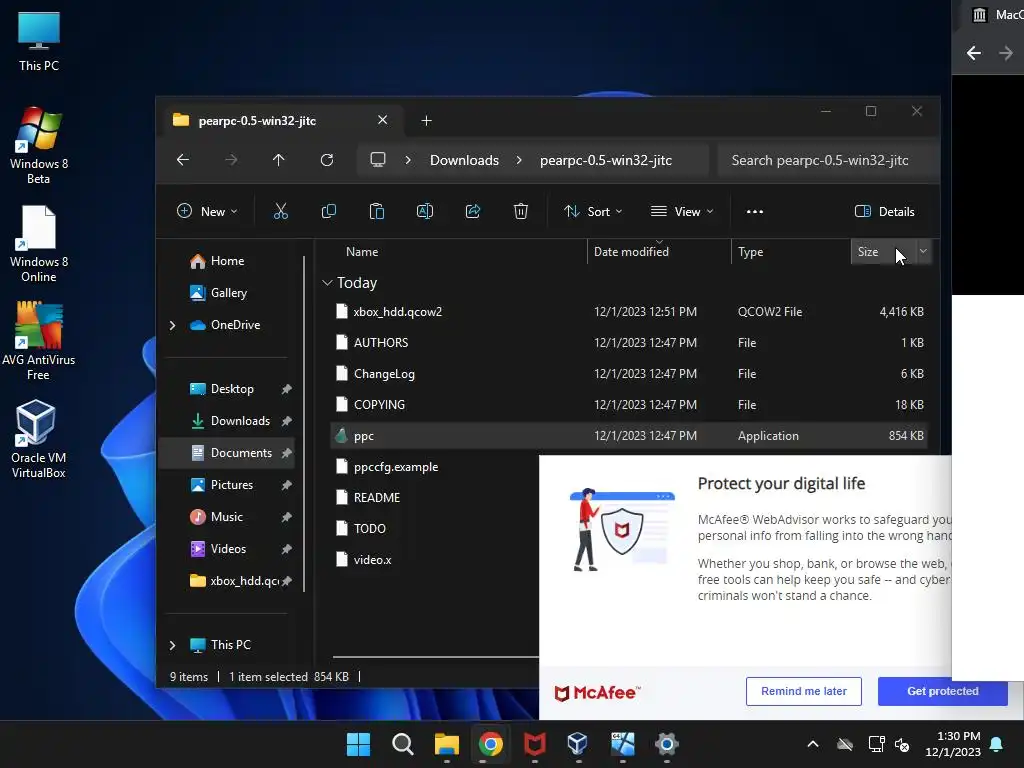
Task: Open the Sort dropdown
Action: click(x=593, y=212)
